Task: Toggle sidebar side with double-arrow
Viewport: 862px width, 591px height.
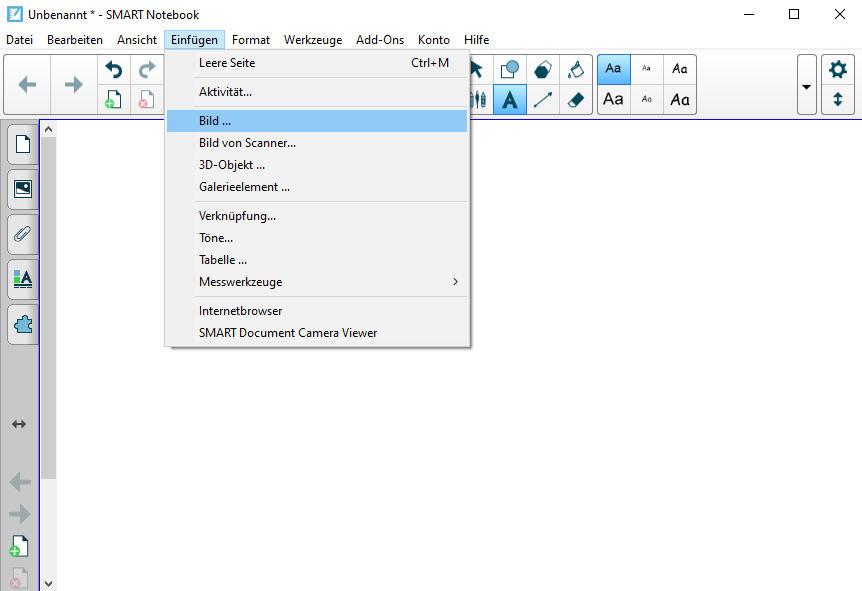Action: click(19, 424)
